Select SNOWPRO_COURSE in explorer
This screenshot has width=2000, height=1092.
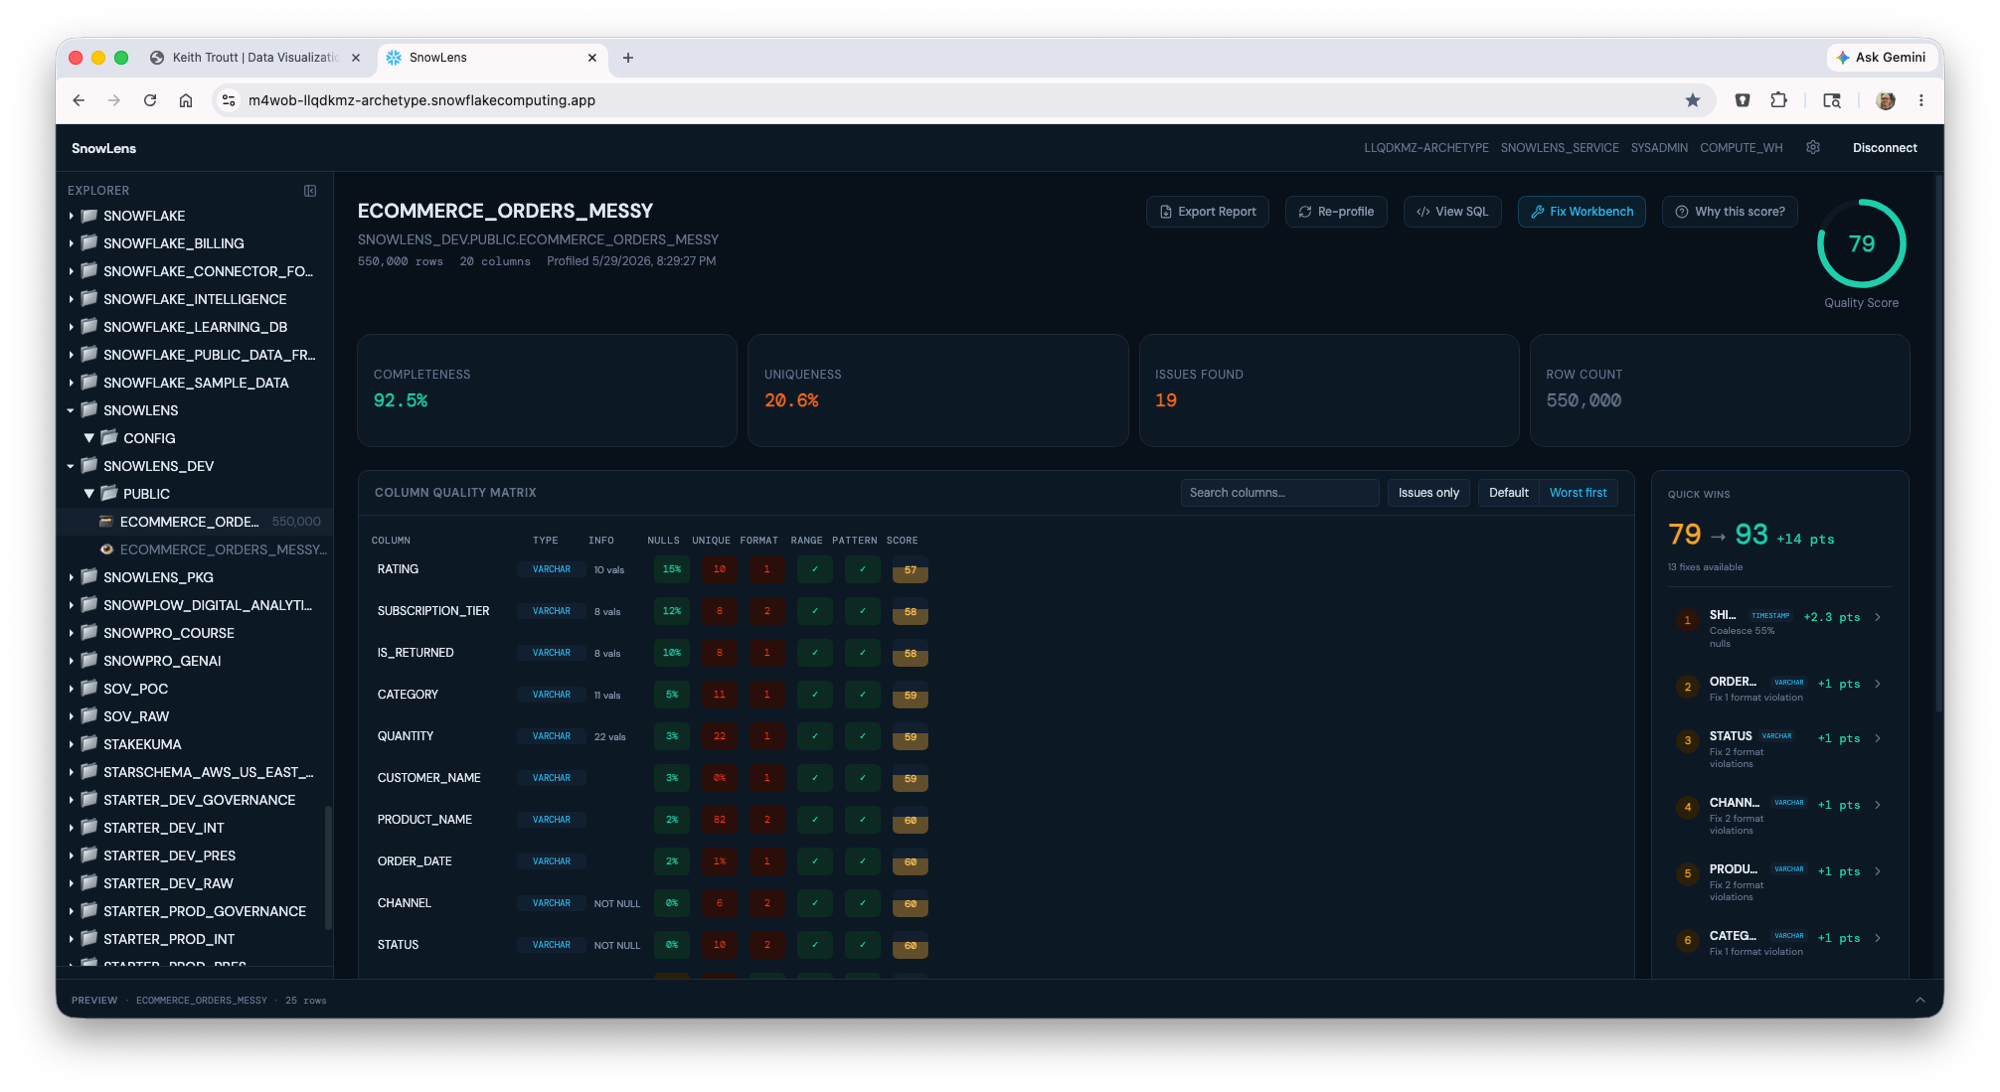point(168,633)
